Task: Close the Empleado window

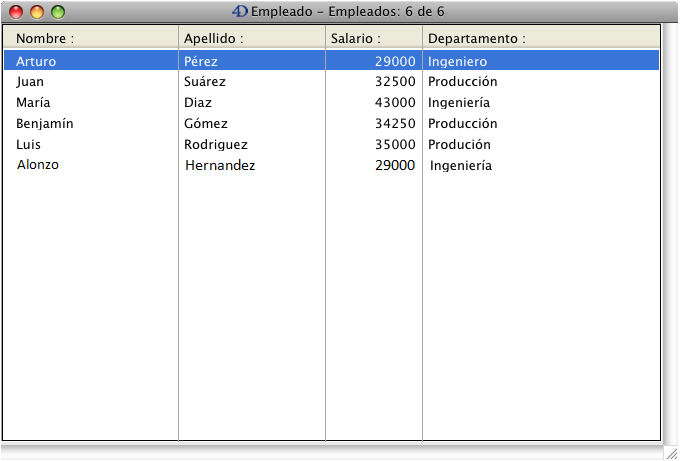Action: [x=16, y=13]
